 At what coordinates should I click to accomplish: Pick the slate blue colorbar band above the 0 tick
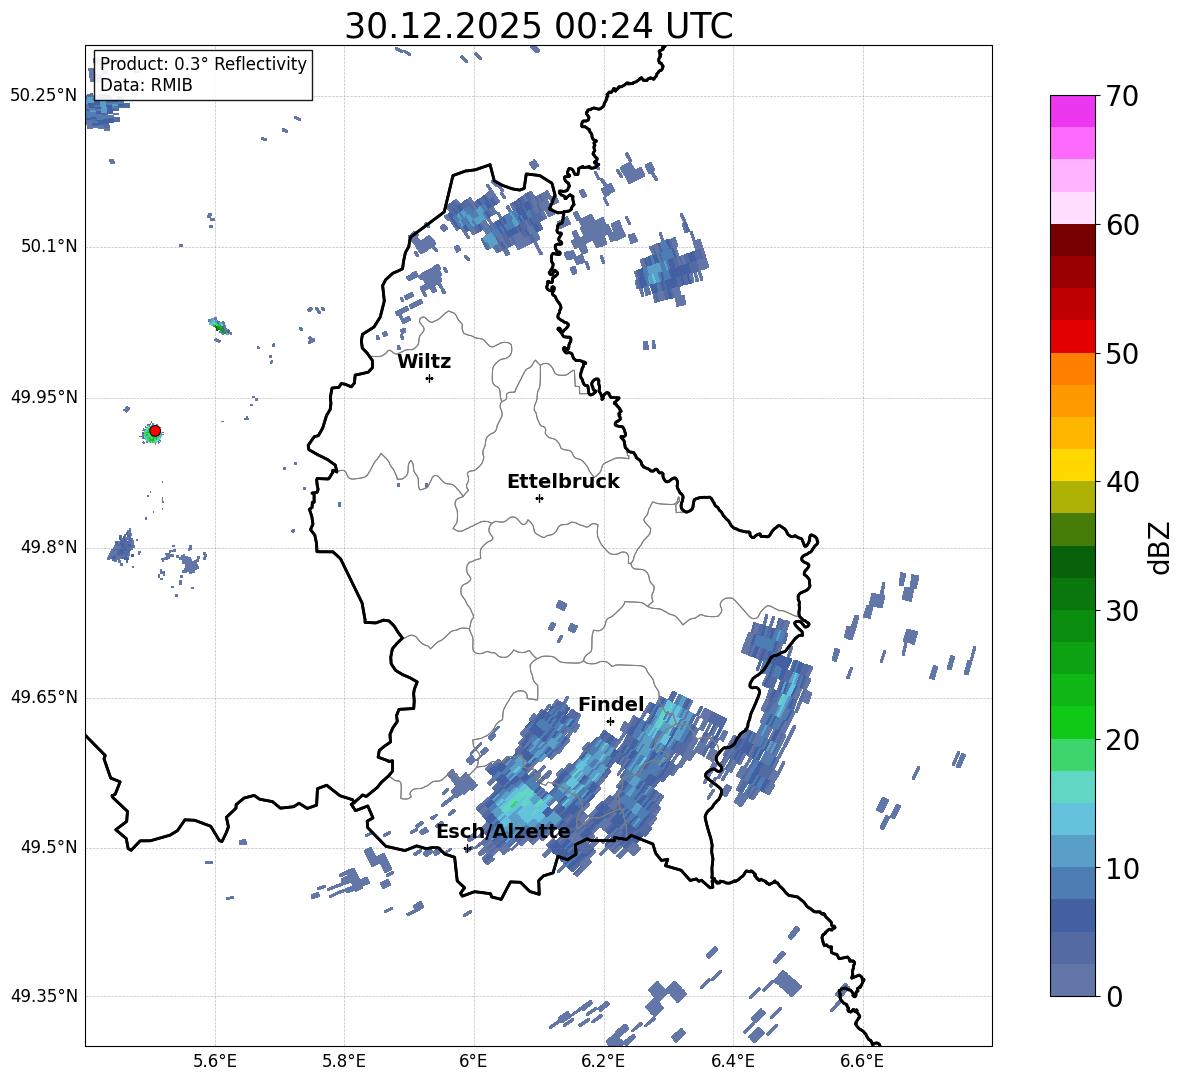1072,980
